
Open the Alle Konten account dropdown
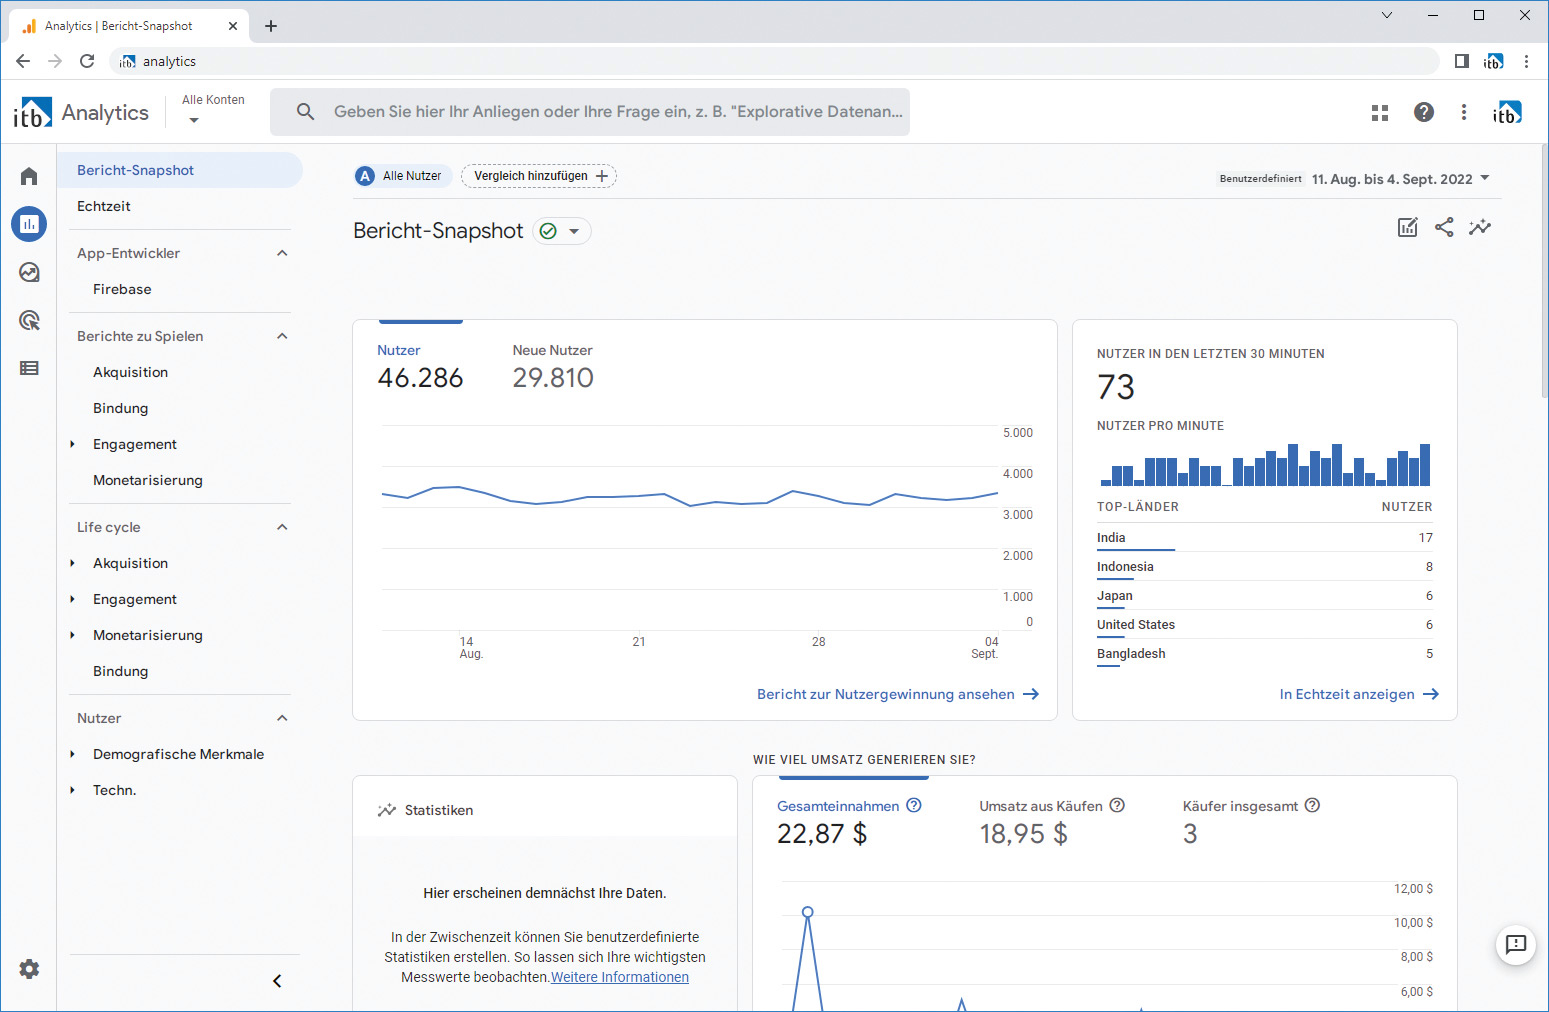click(213, 109)
